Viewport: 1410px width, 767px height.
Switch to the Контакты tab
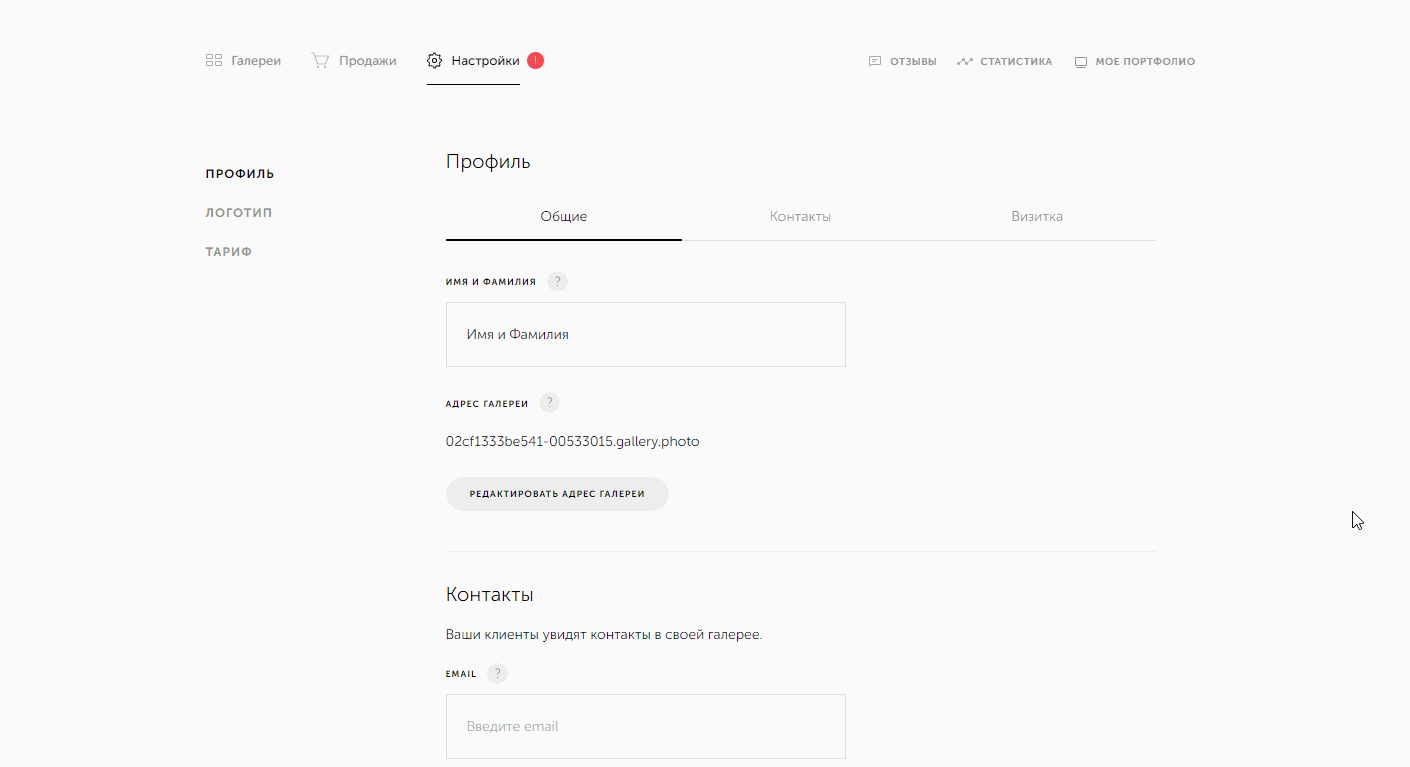coord(800,217)
